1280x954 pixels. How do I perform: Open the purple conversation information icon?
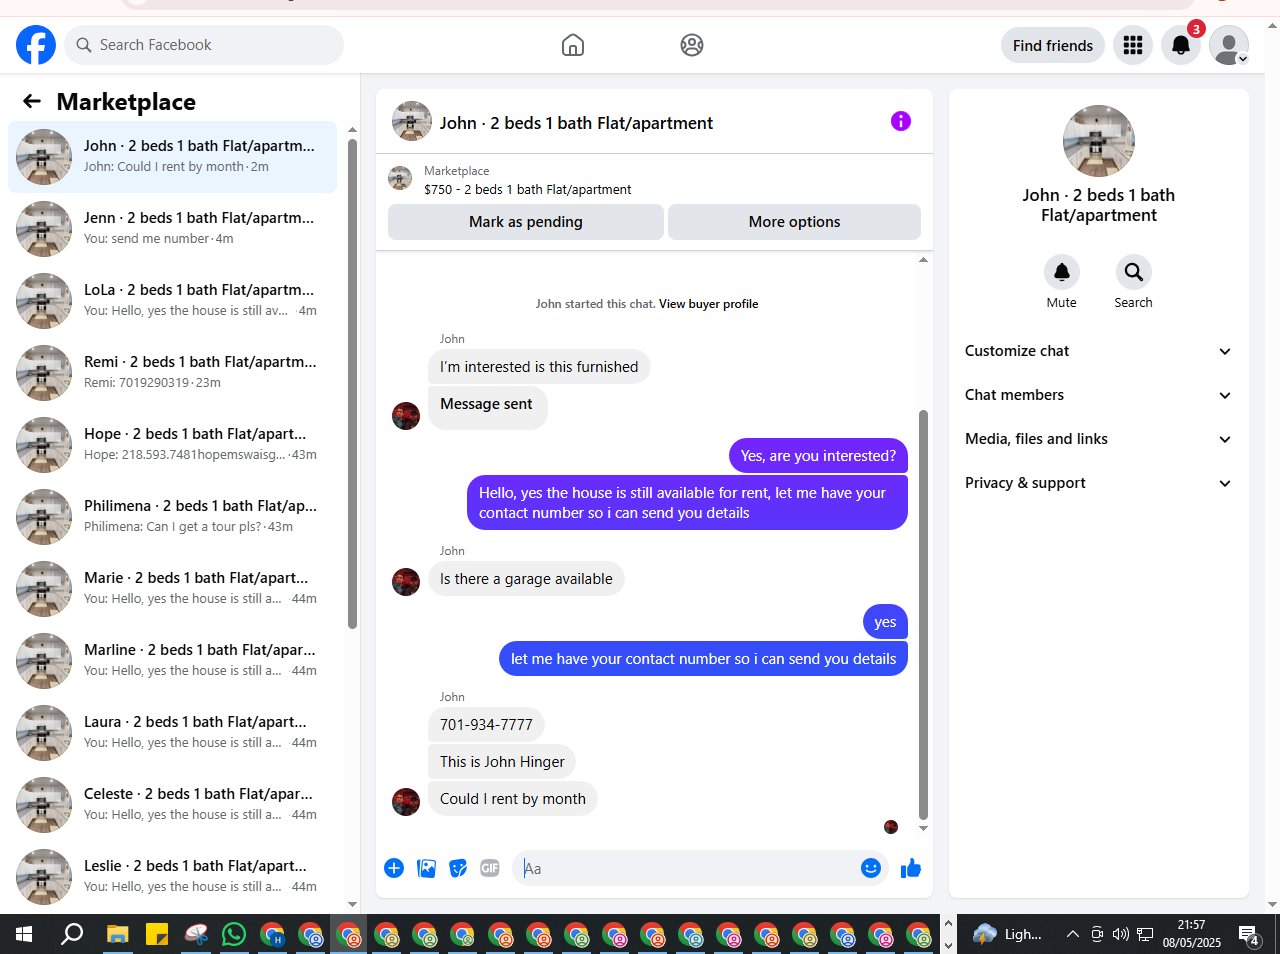[901, 121]
